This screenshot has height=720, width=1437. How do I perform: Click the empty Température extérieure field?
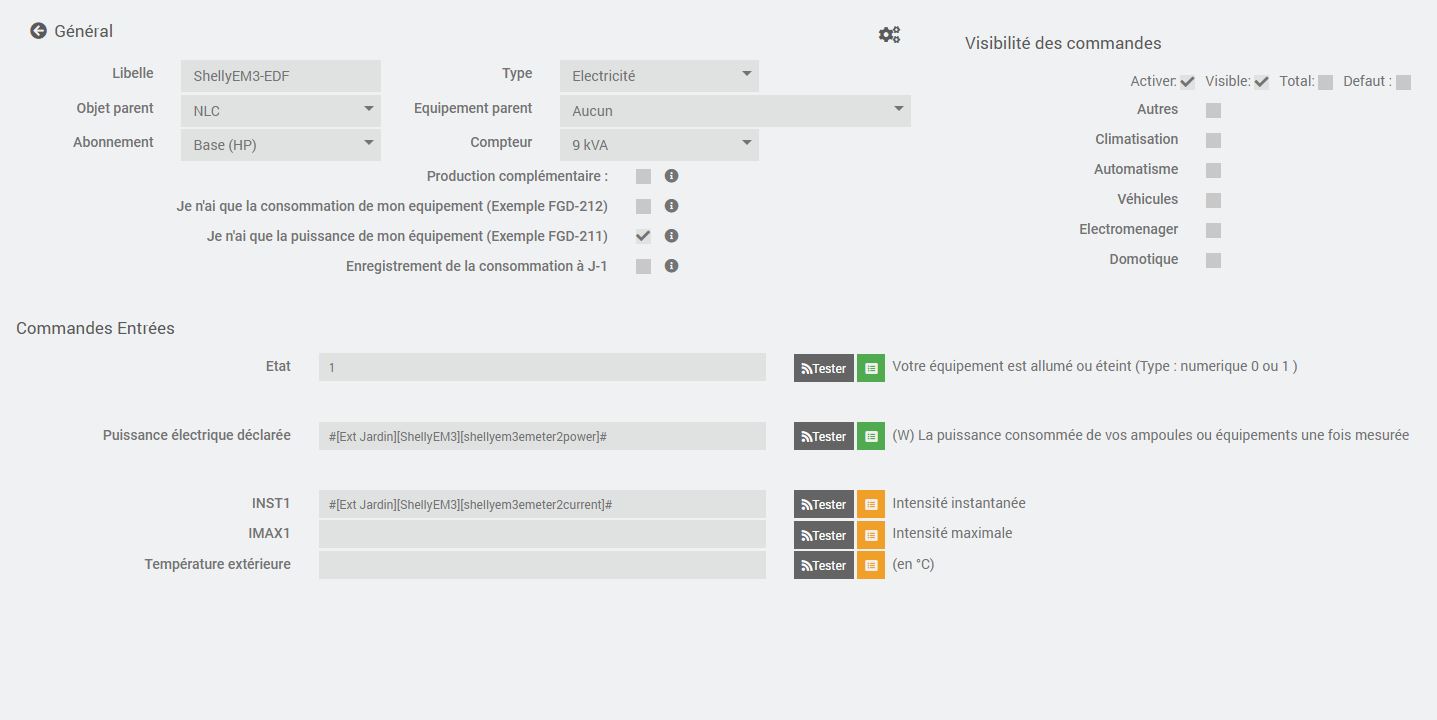[x=542, y=565]
